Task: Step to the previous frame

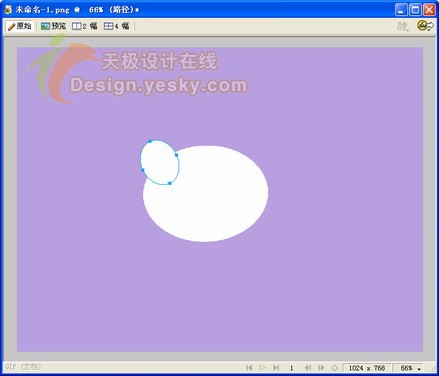Action: tap(308, 368)
